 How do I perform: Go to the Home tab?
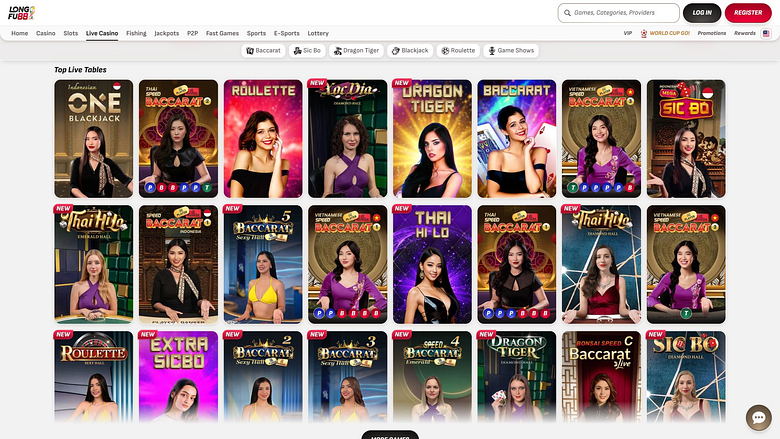[19, 33]
